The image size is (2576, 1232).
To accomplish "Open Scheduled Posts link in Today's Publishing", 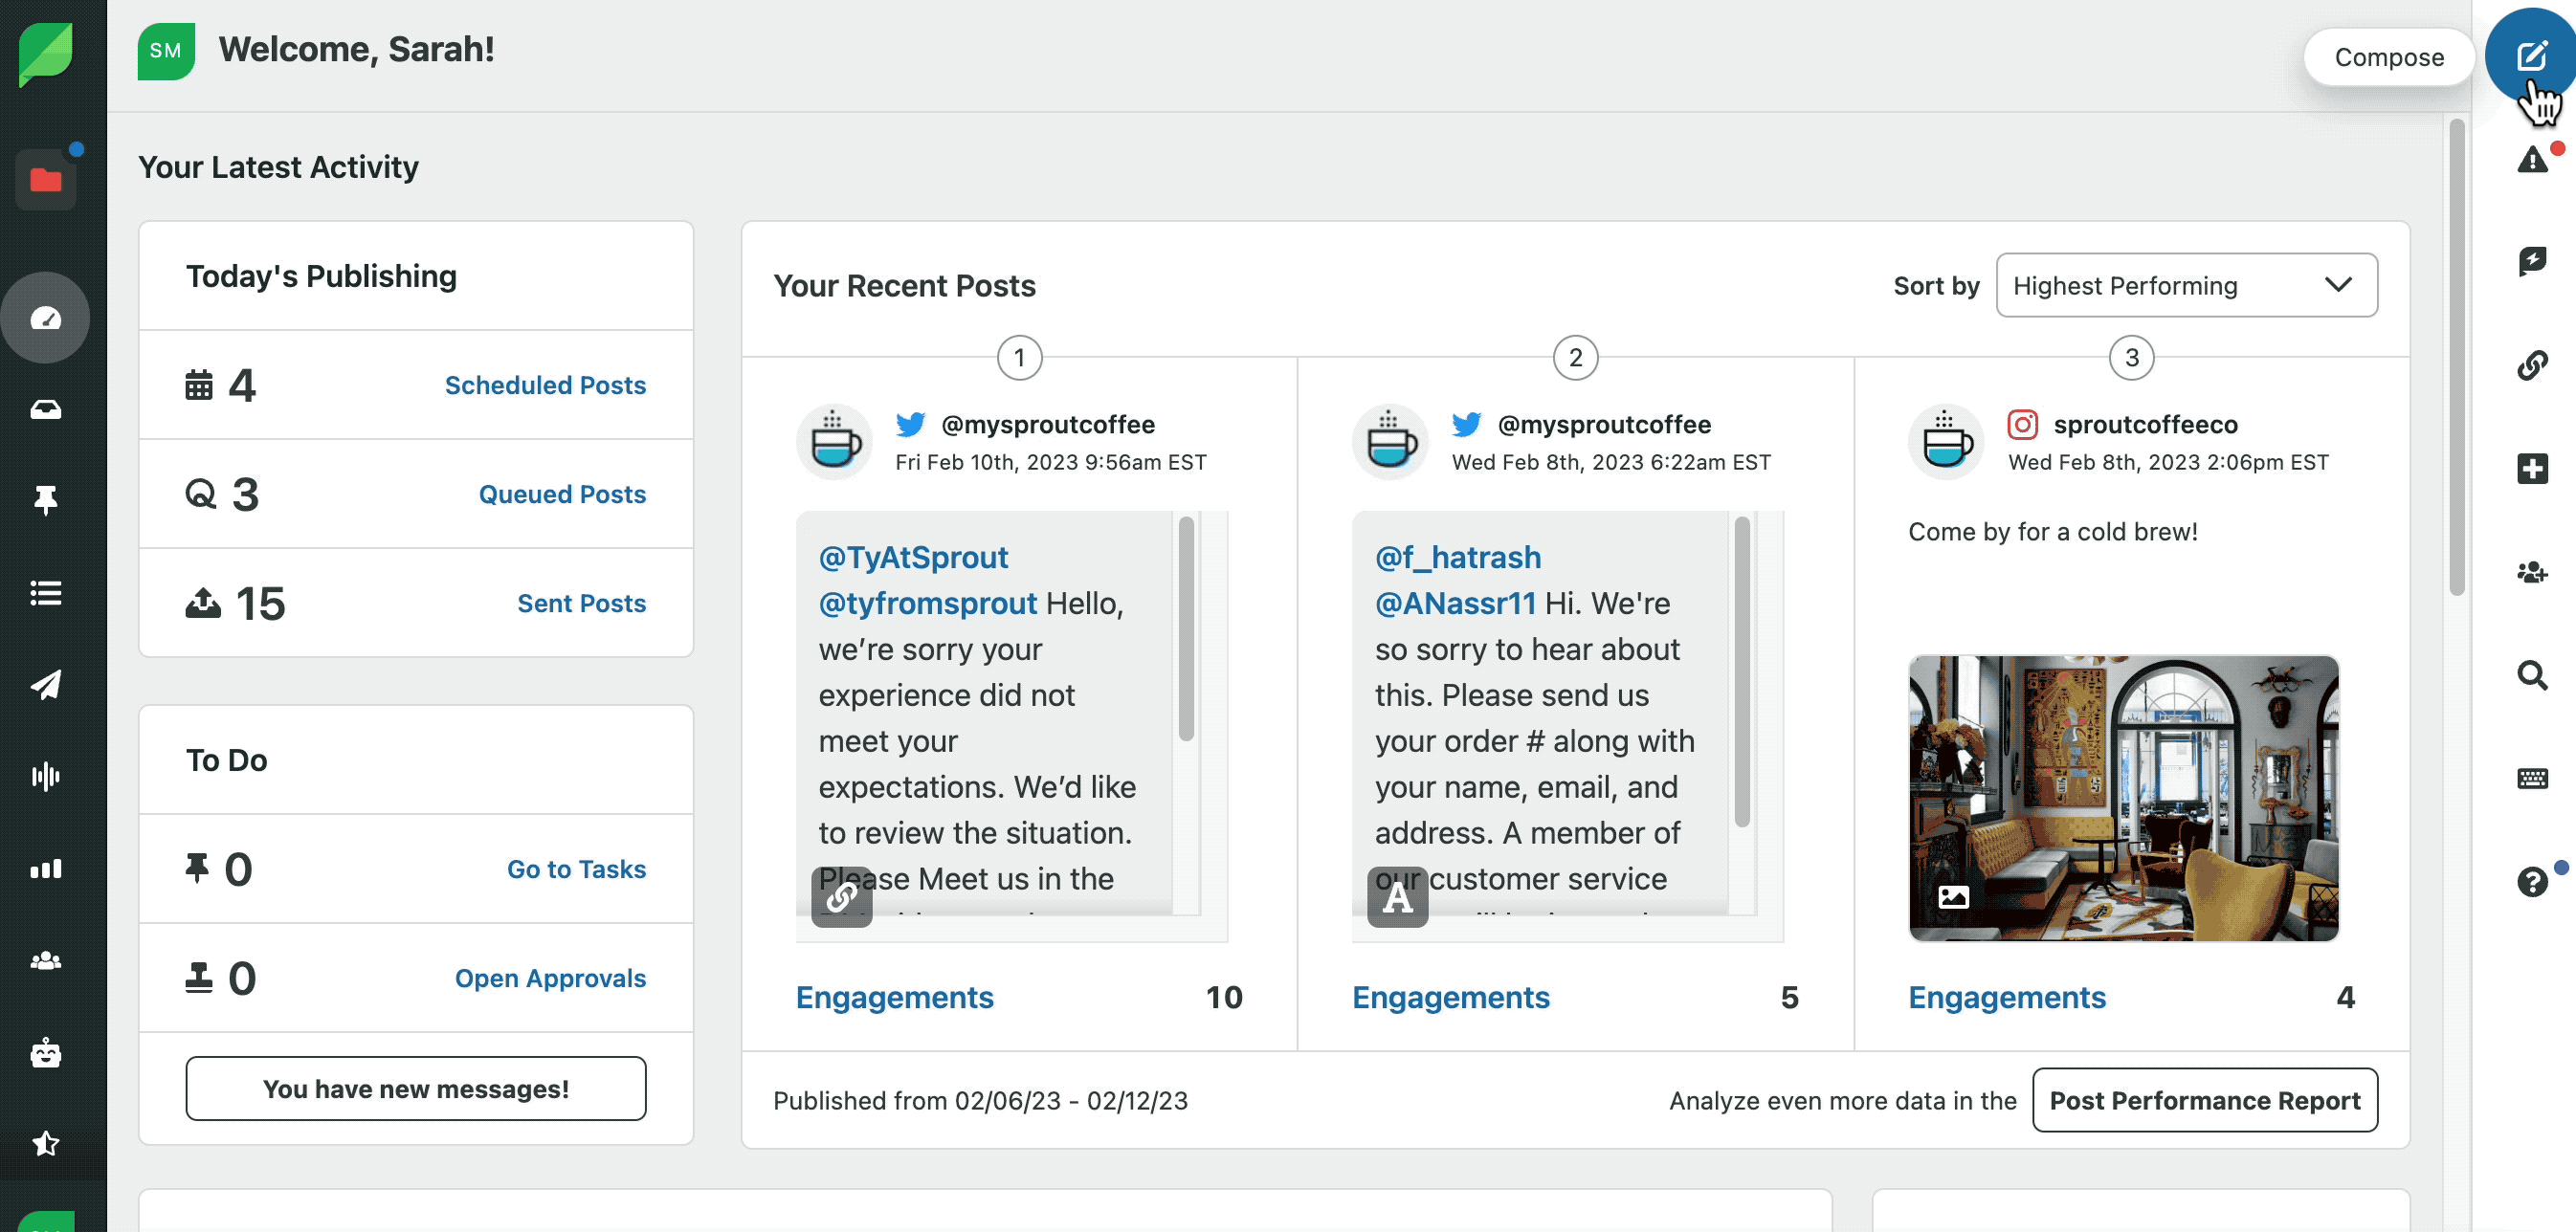I will point(545,383).
